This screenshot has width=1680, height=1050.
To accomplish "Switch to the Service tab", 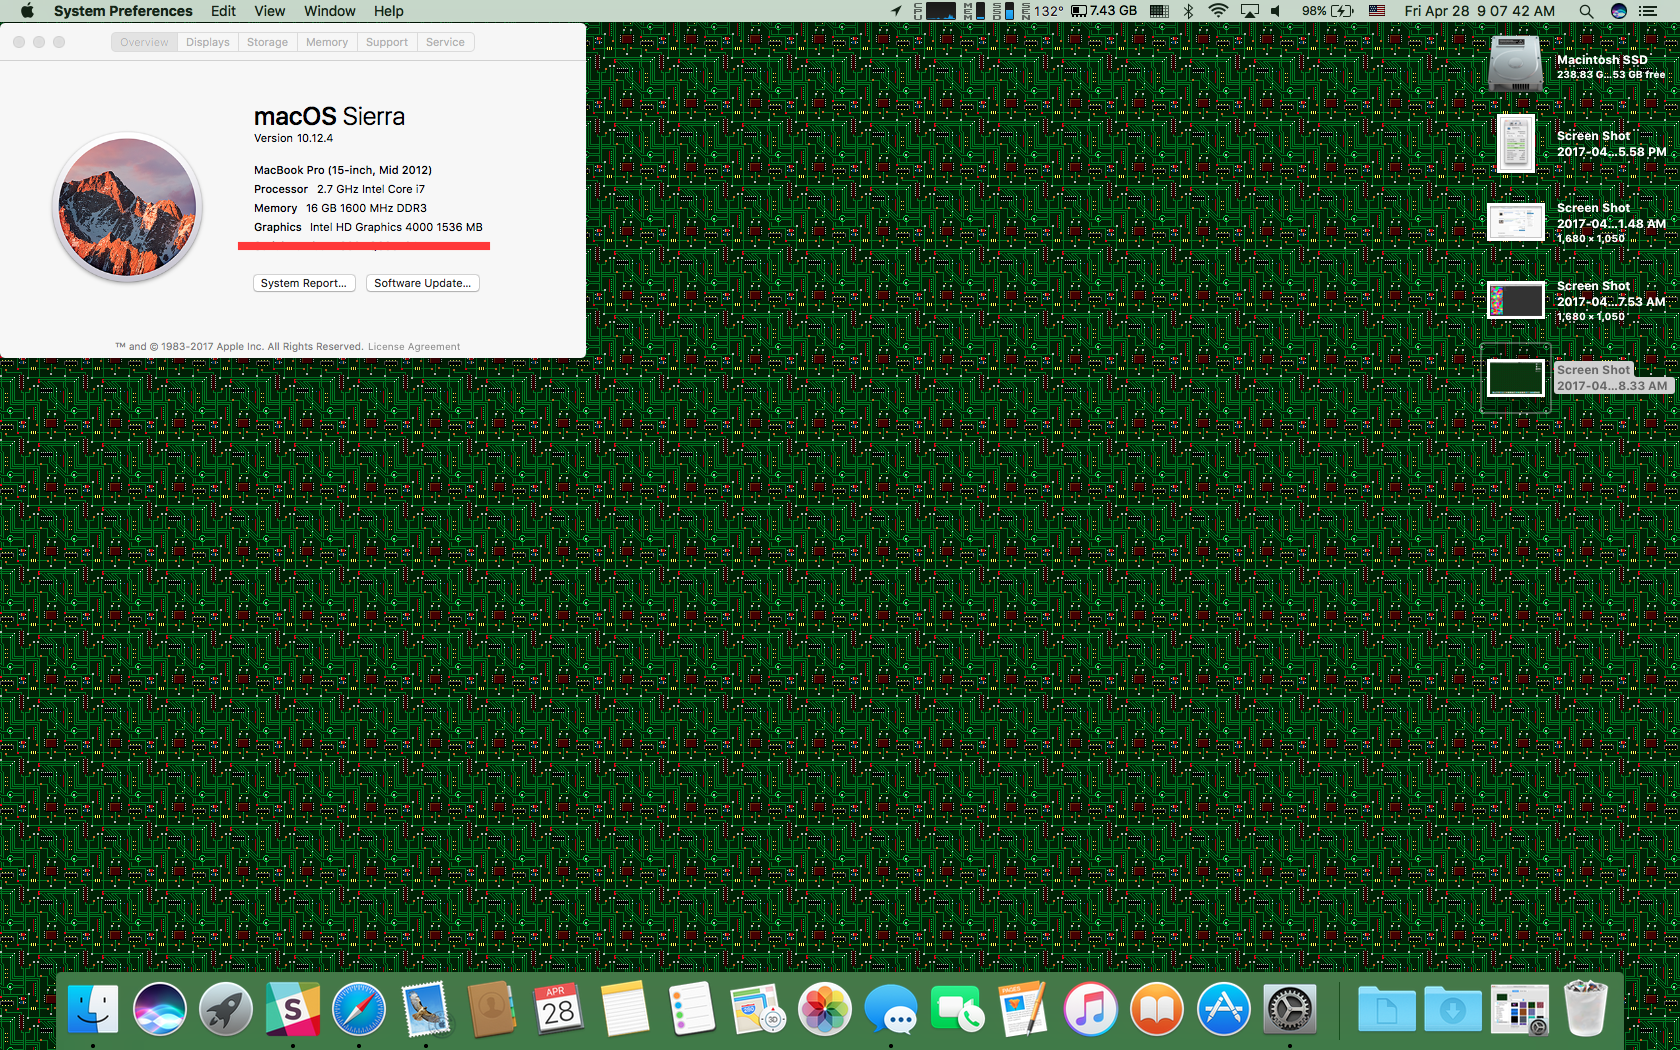I will [x=445, y=42].
